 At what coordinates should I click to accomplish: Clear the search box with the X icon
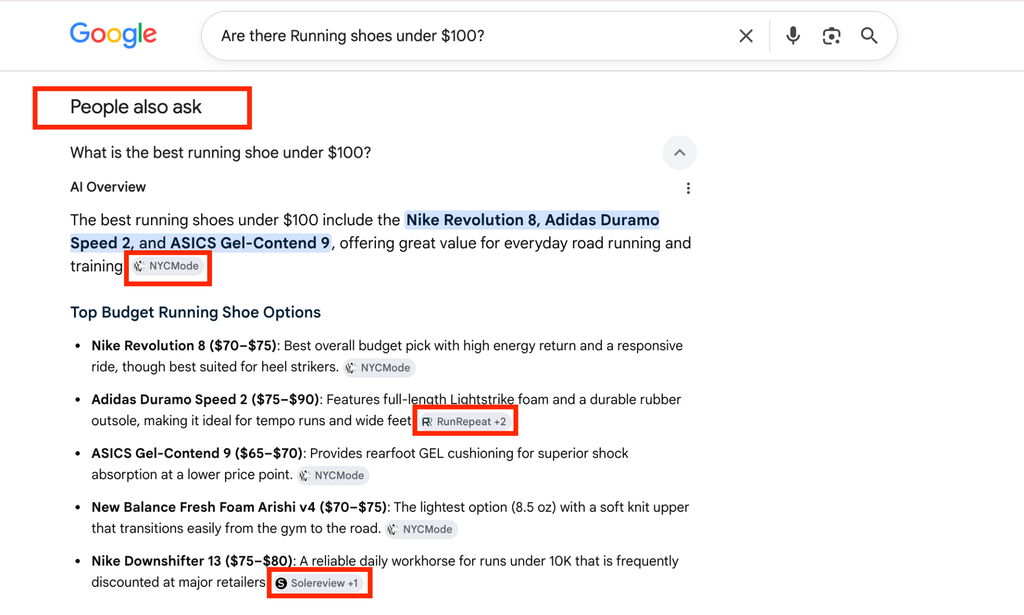click(746, 36)
